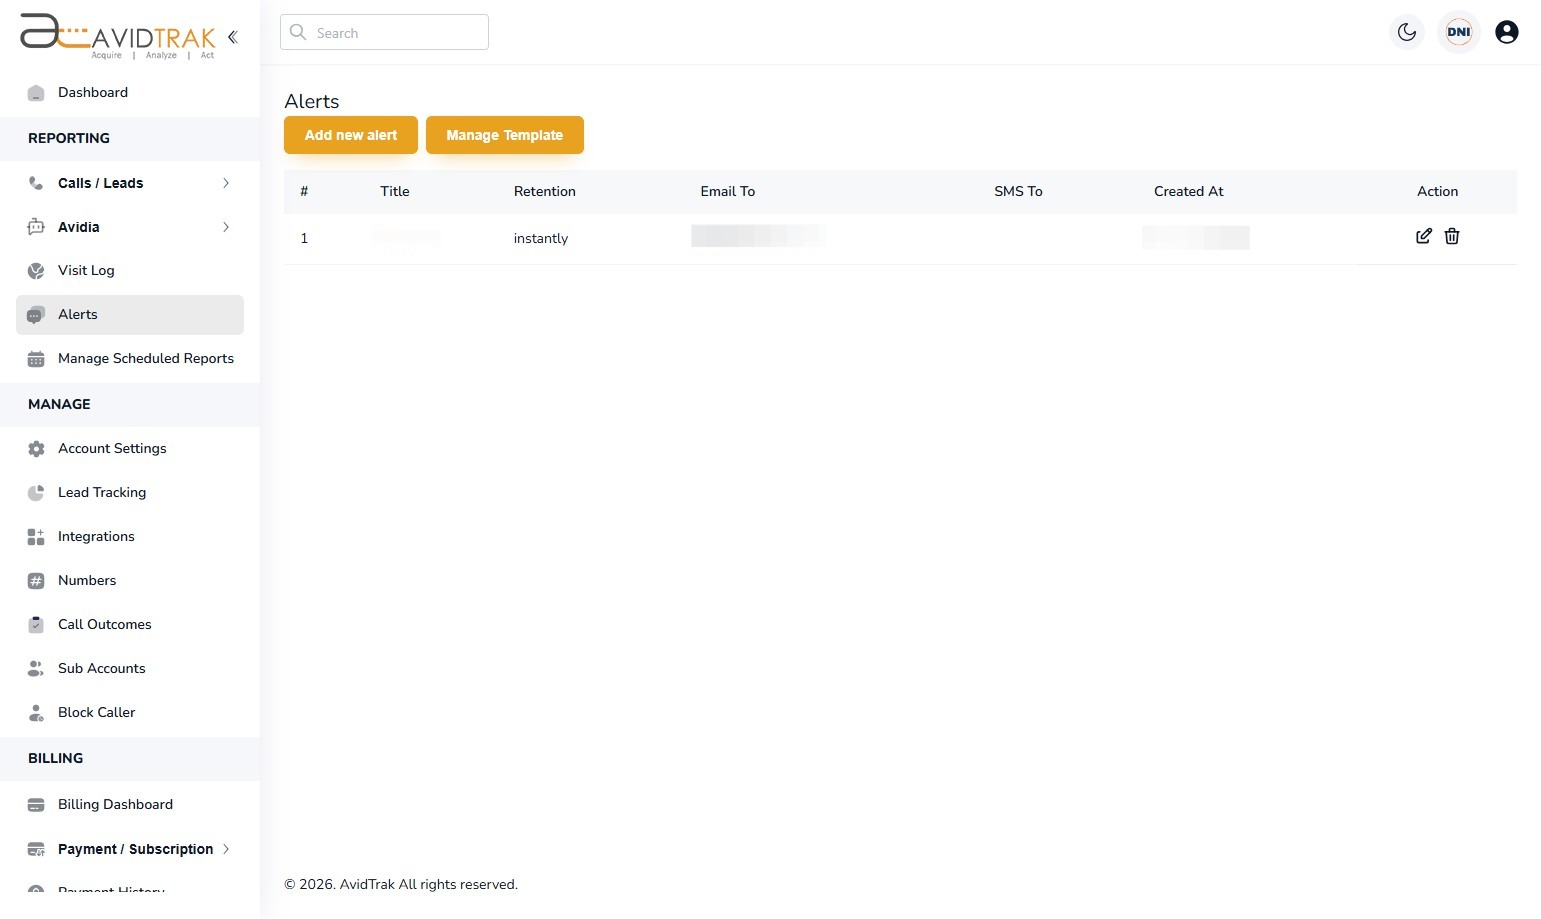The height and width of the screenshot is (919, 1541).
Task: Open the DNI icon in header
Action: coord(1459,32)
